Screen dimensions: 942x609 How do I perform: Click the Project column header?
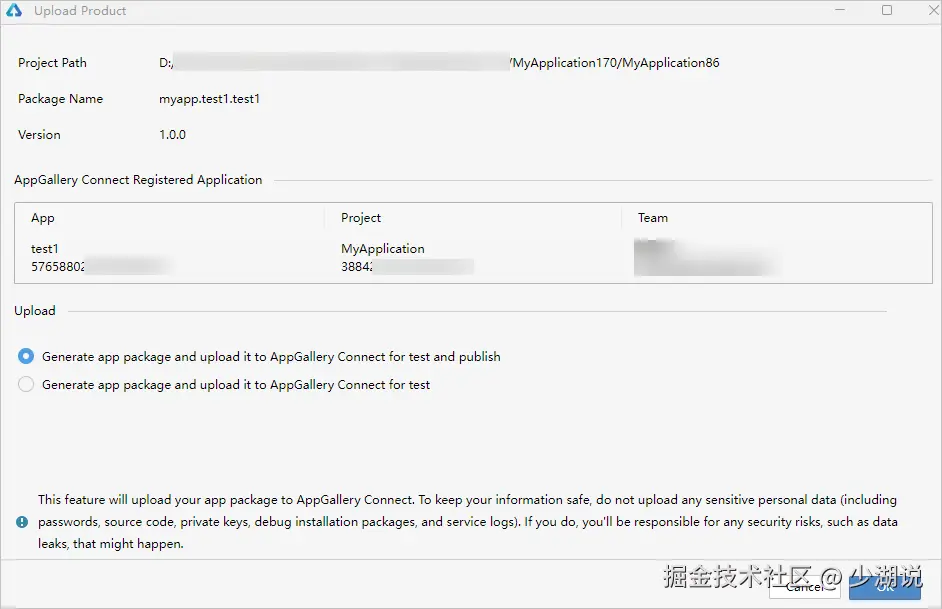[360, 218]
